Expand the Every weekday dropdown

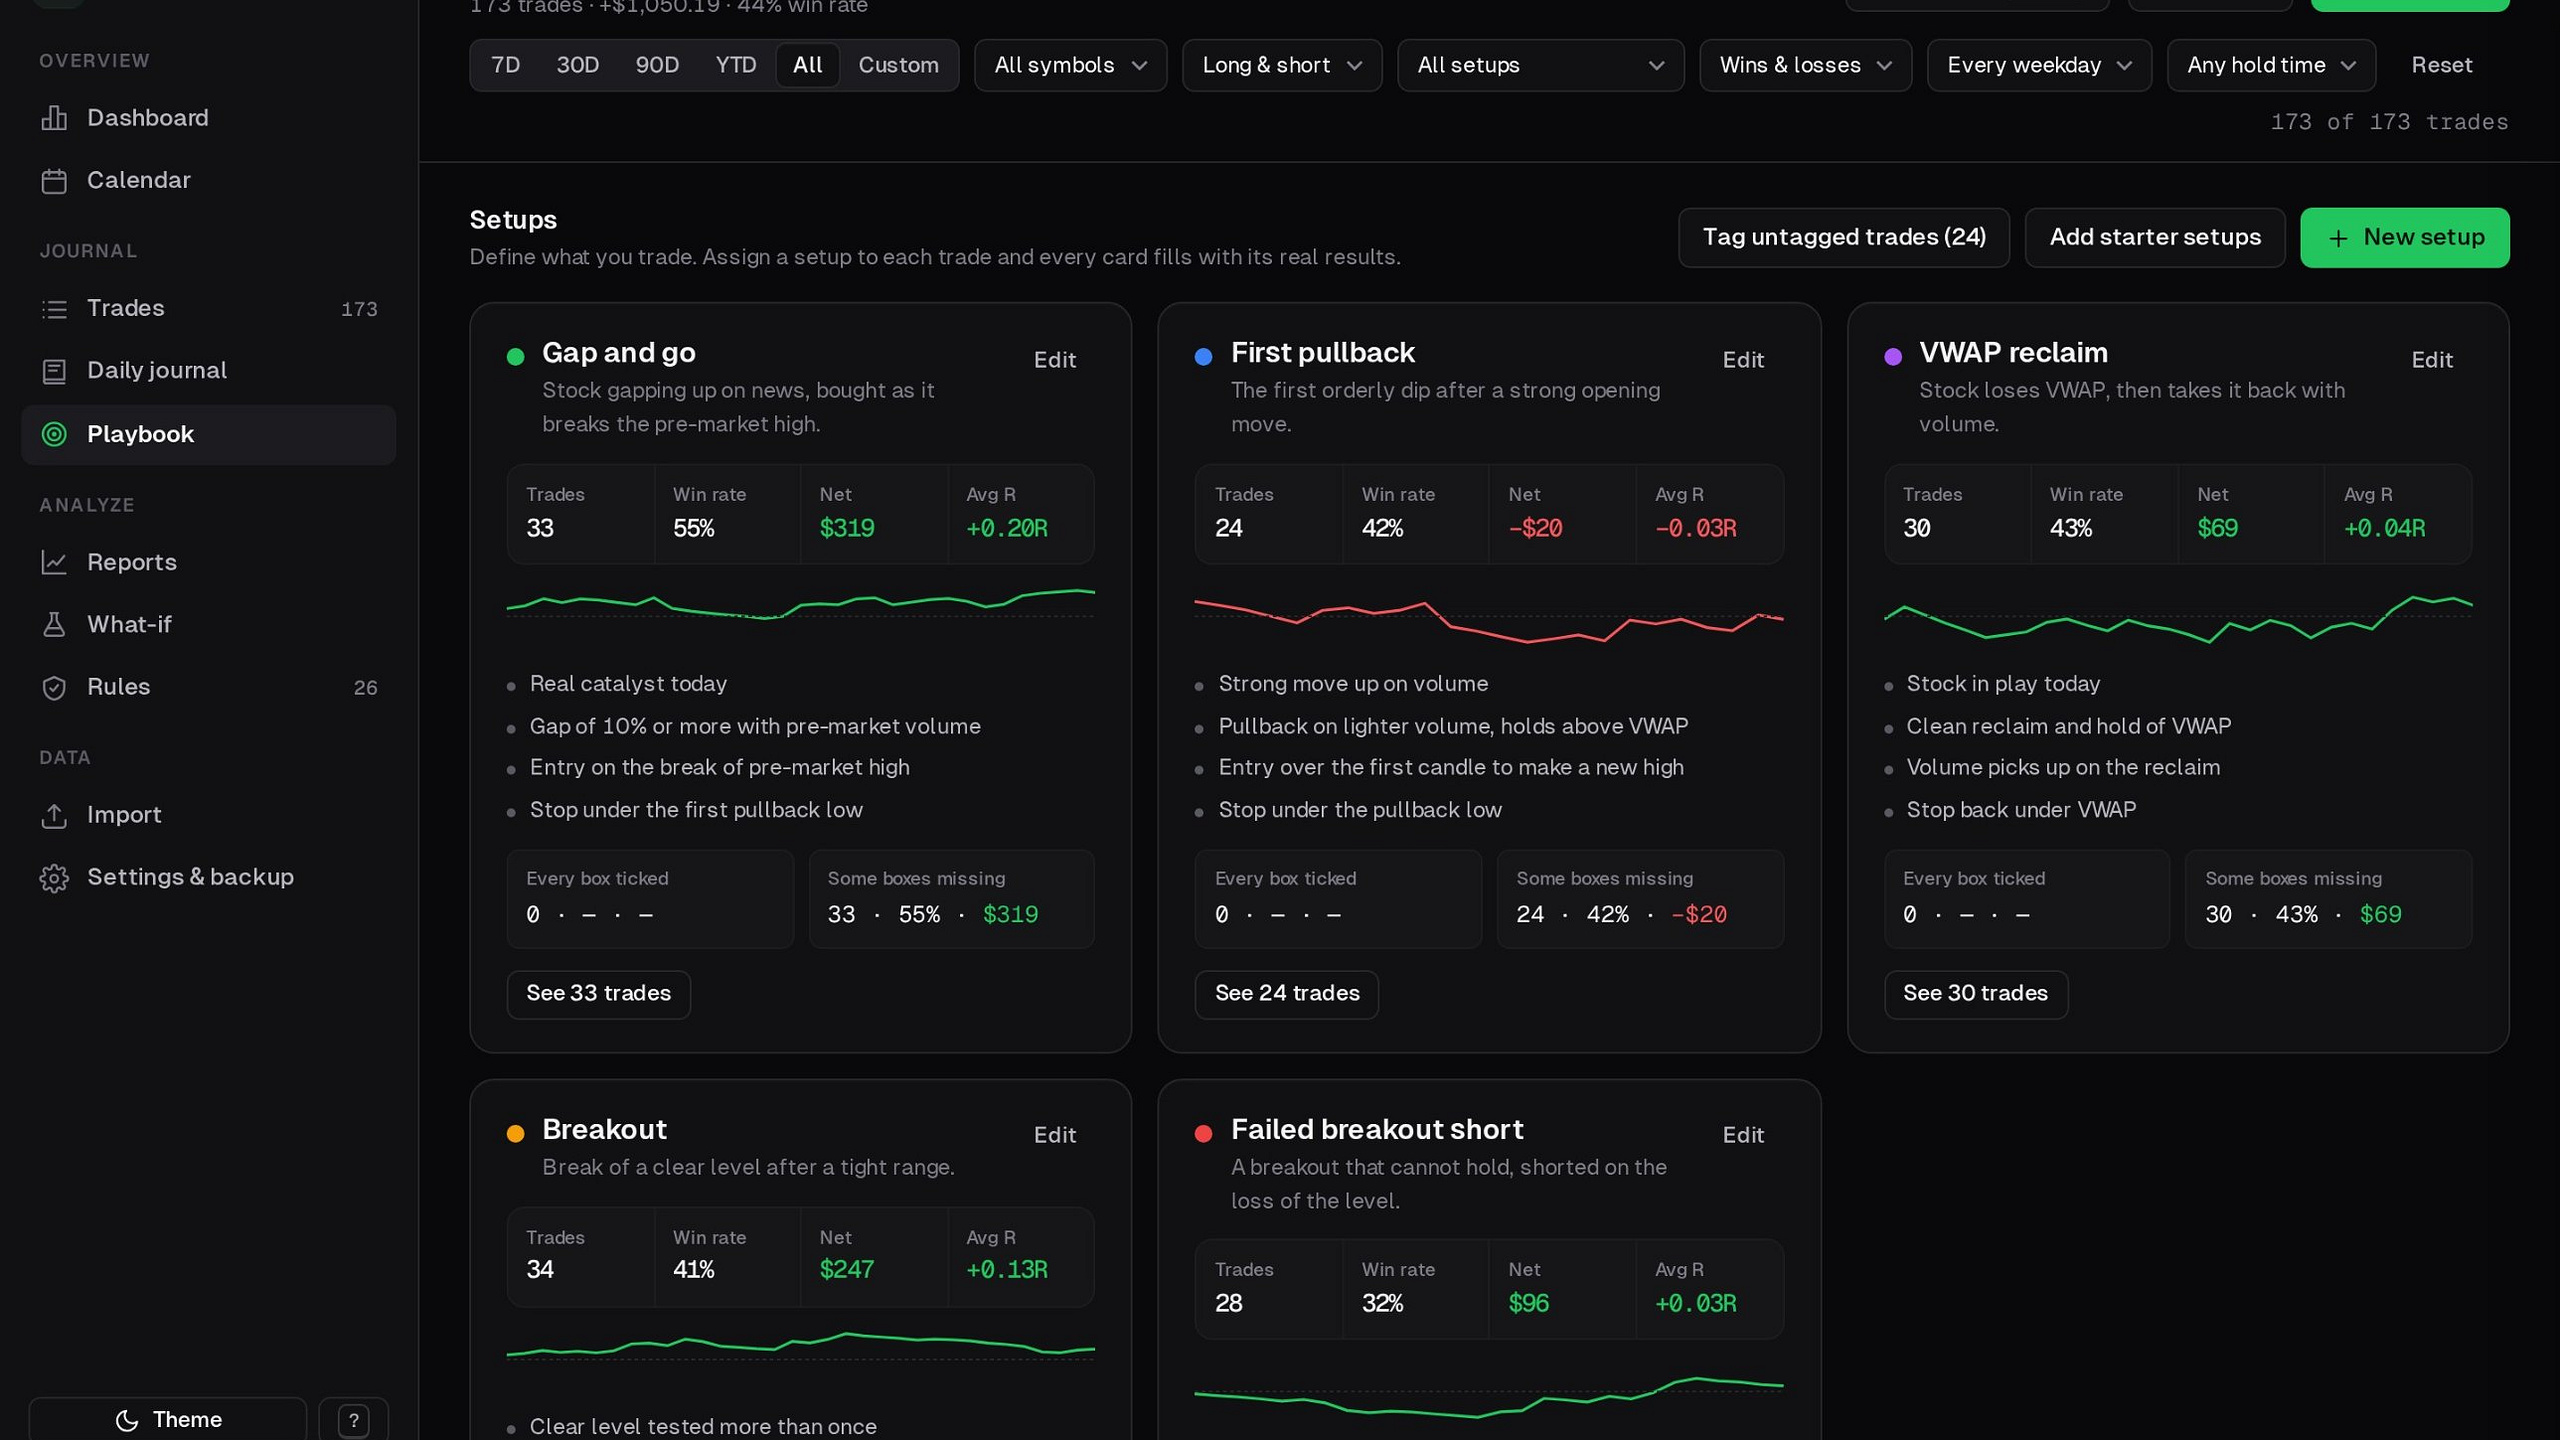tap(2039, 65)
